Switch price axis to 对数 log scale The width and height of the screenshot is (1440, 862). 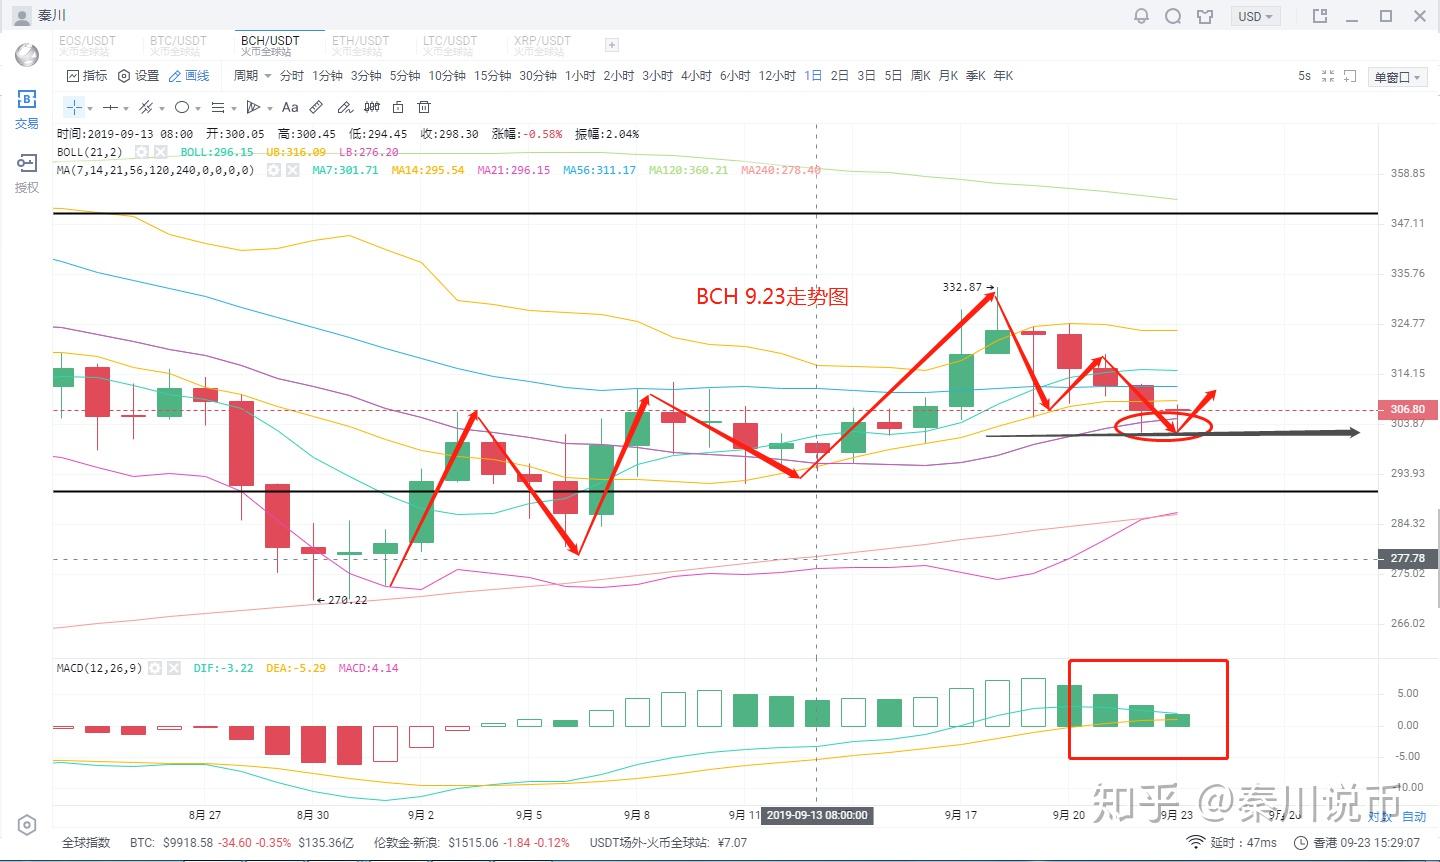pos(1381,817)
